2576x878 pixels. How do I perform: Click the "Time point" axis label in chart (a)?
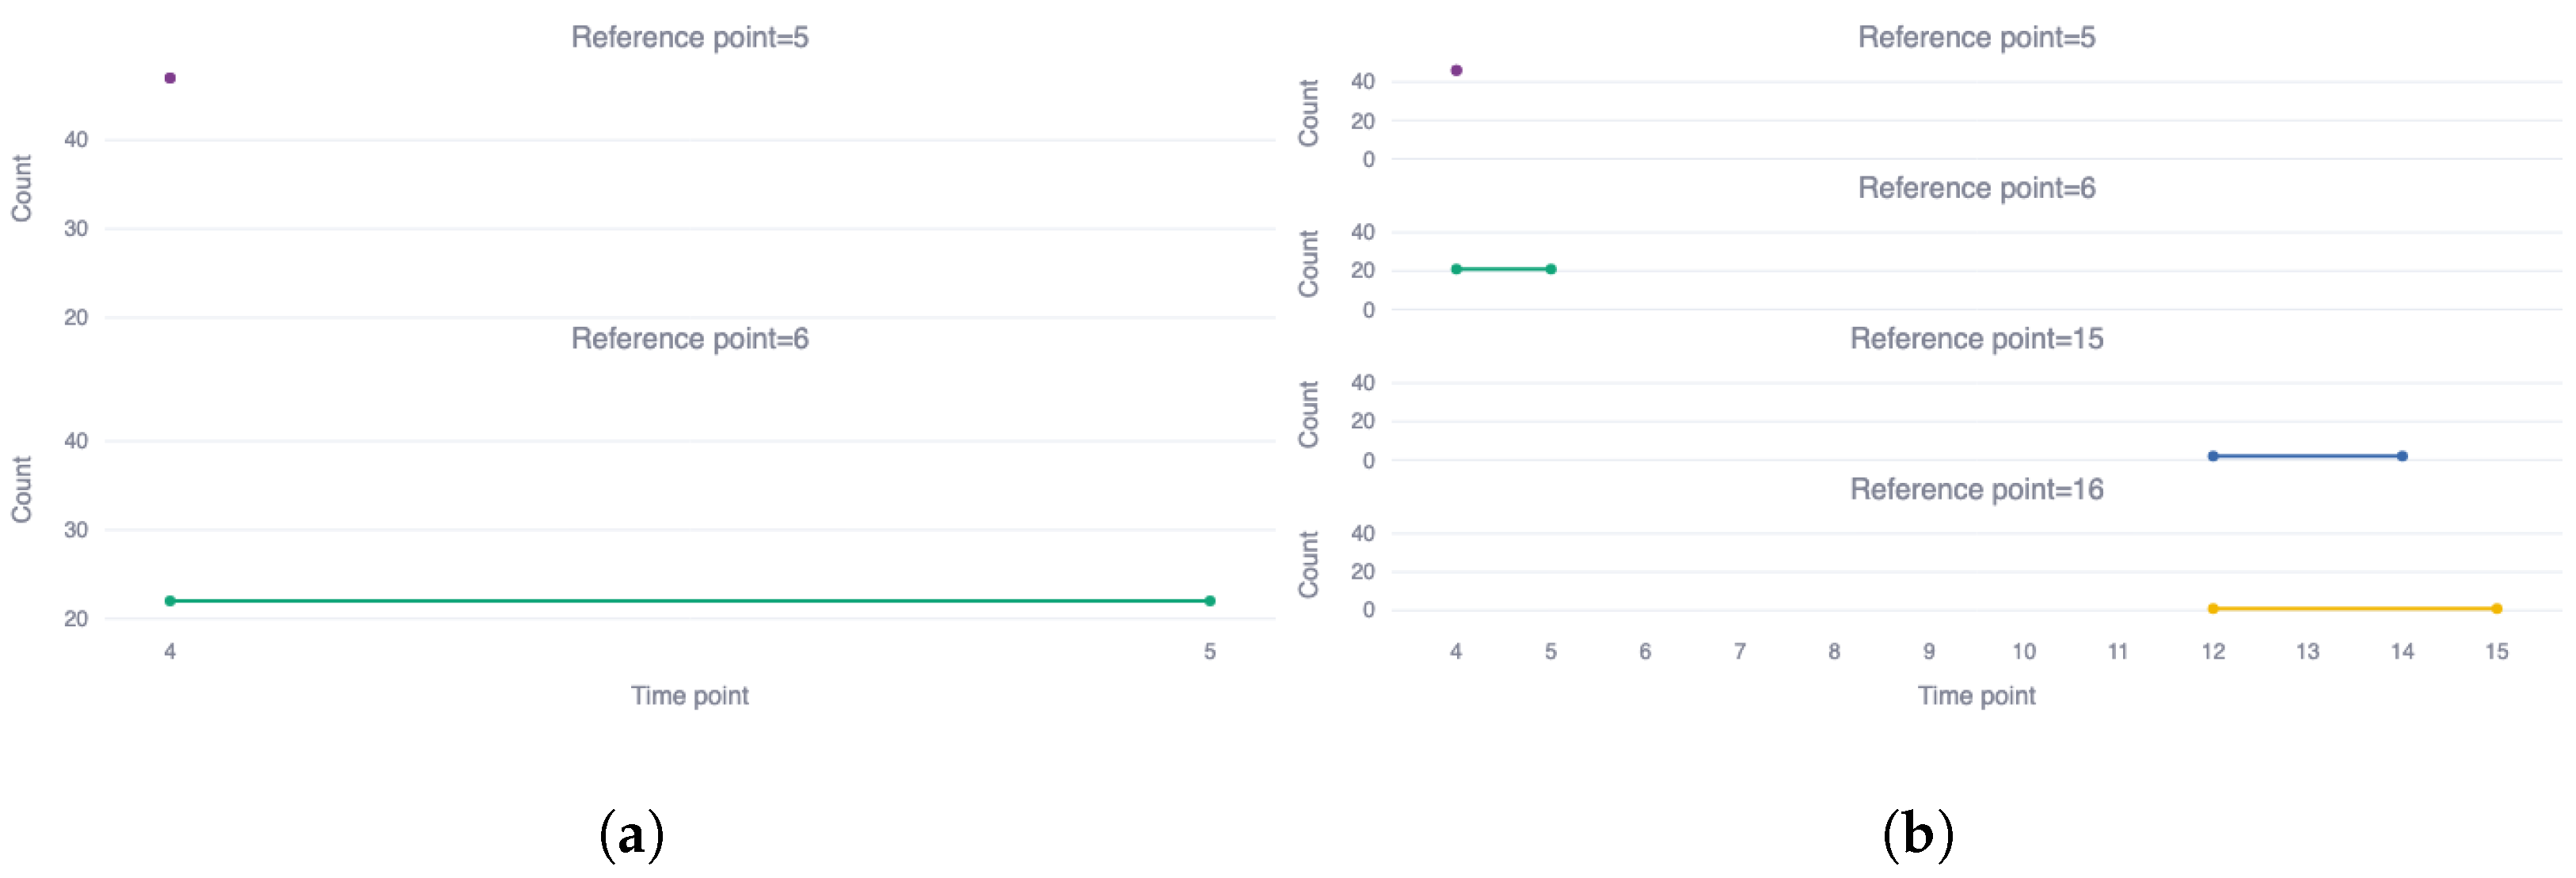point(689,696)
